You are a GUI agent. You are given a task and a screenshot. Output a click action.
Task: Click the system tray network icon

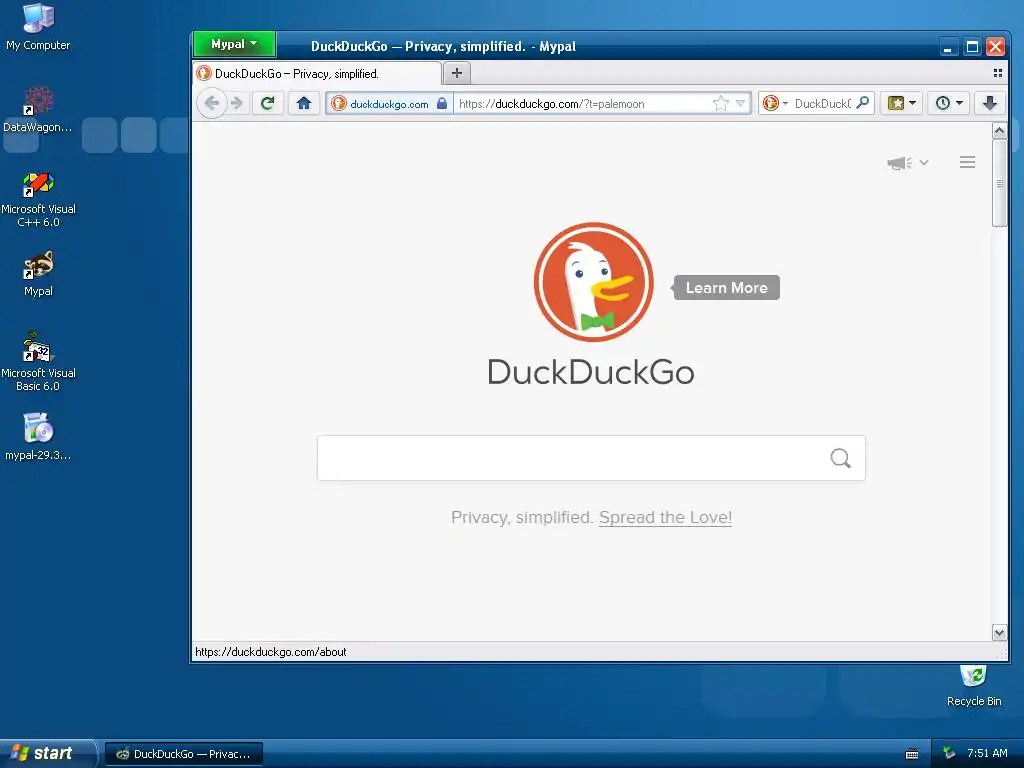pyautogui.click(x=949, y=754)
